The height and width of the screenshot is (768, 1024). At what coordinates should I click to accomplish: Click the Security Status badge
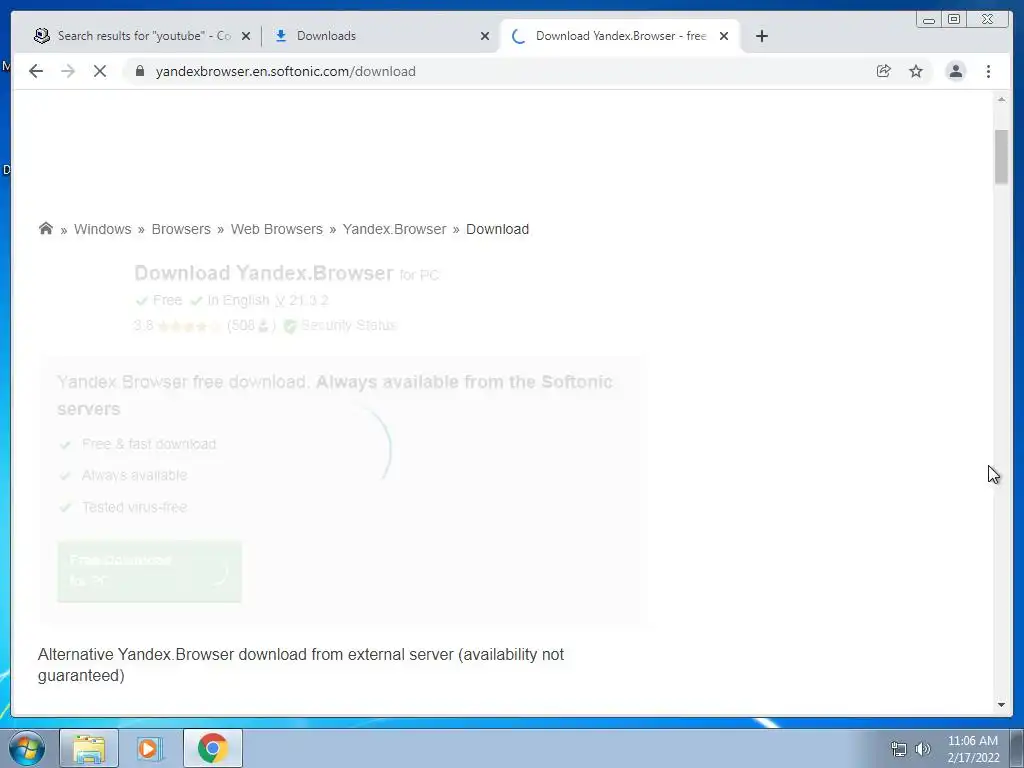[340, 325]
